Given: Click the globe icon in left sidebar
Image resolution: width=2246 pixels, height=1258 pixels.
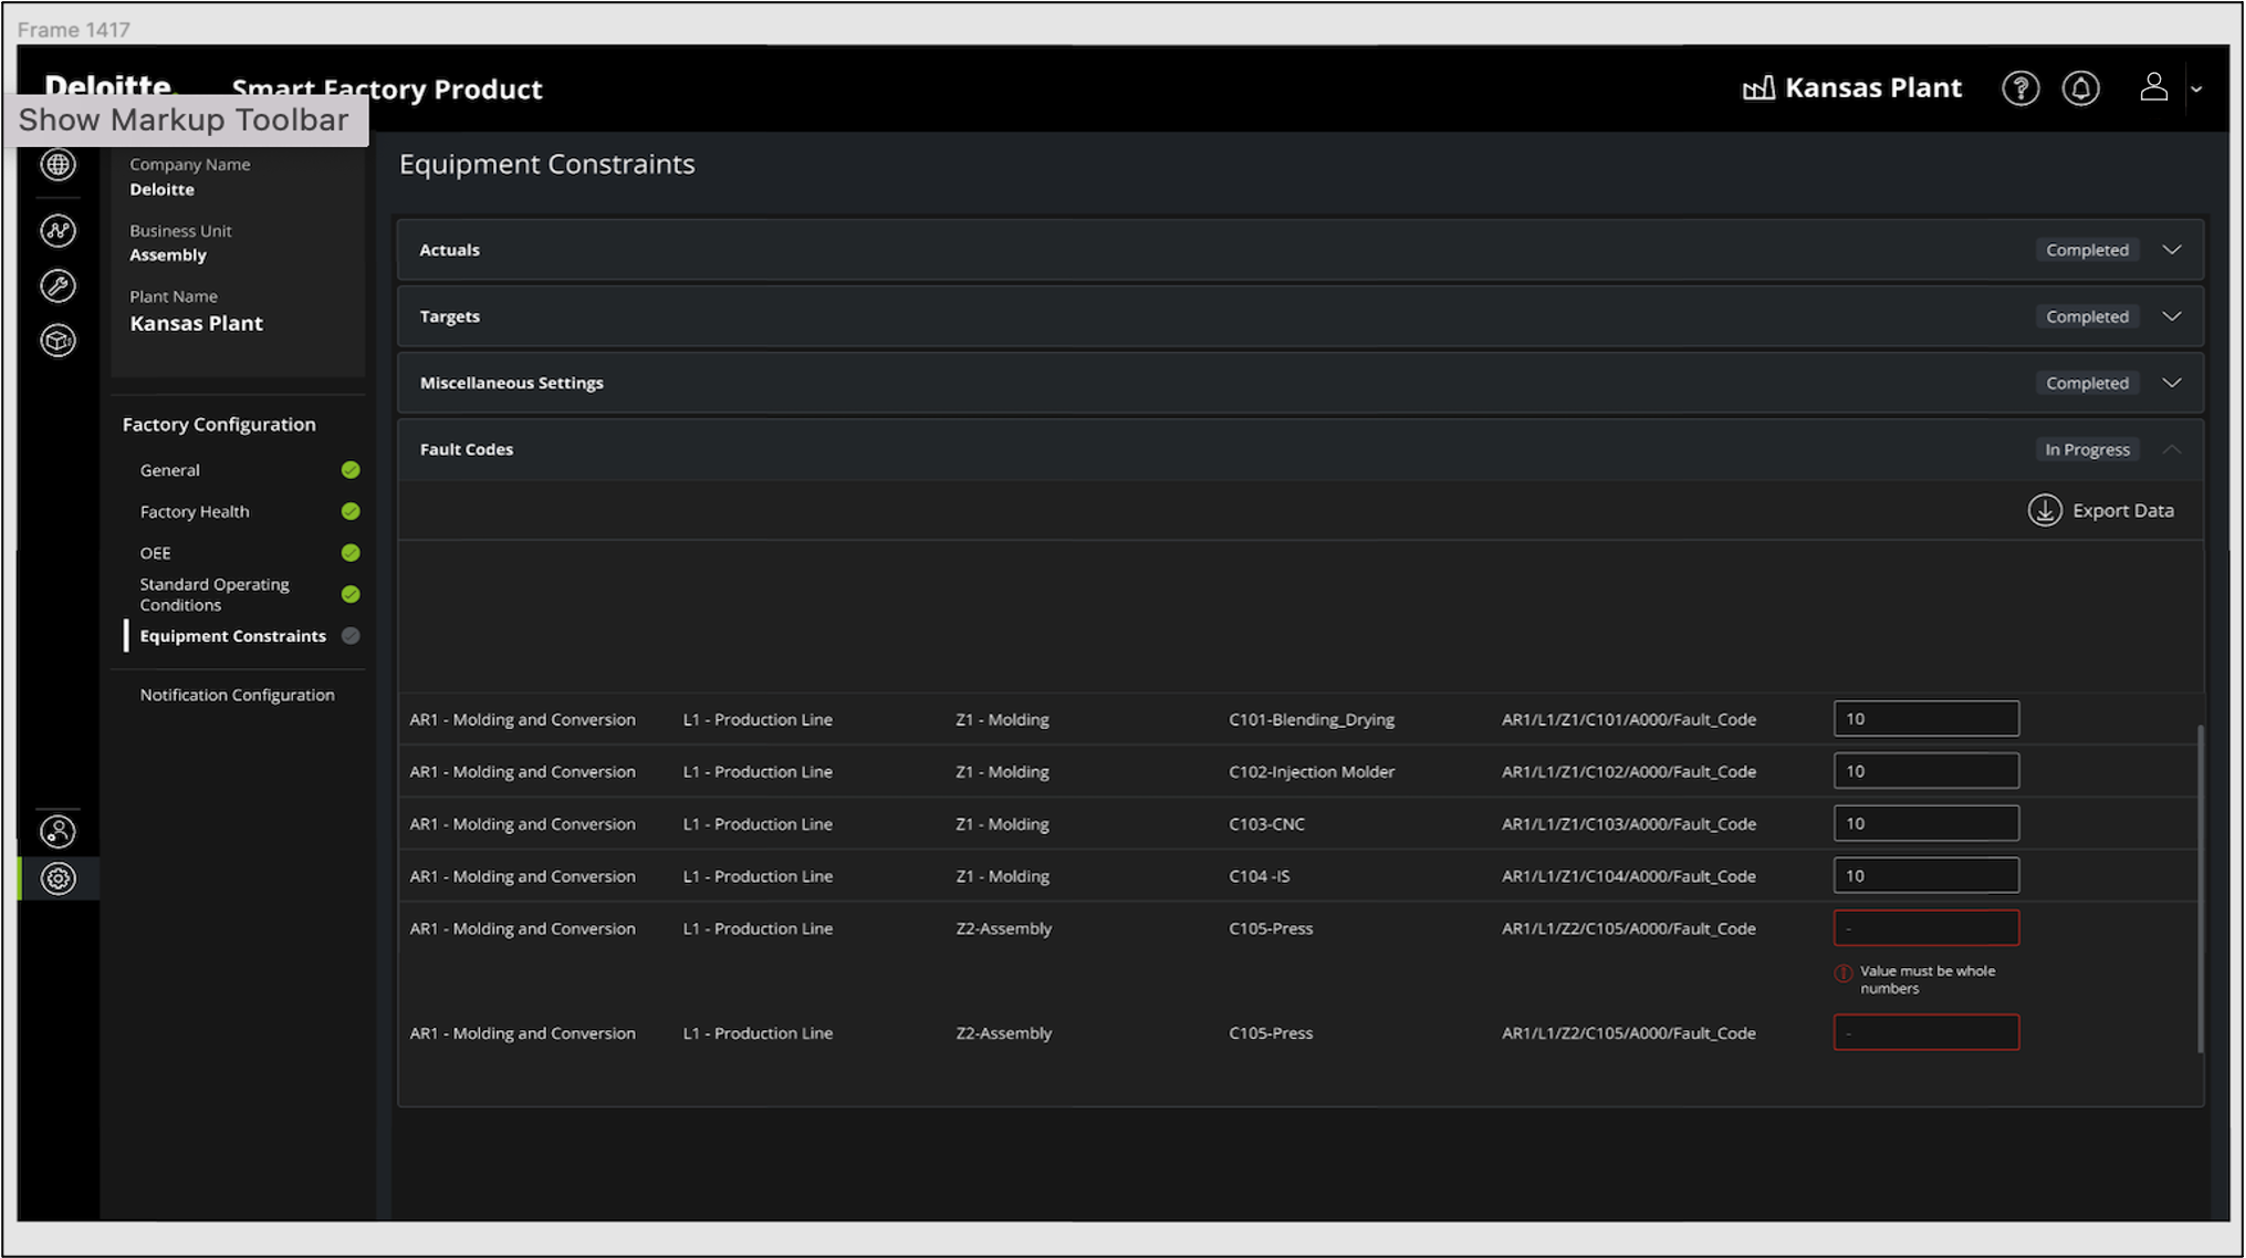Looking at the screenshot, I should [x=58, y=164].
